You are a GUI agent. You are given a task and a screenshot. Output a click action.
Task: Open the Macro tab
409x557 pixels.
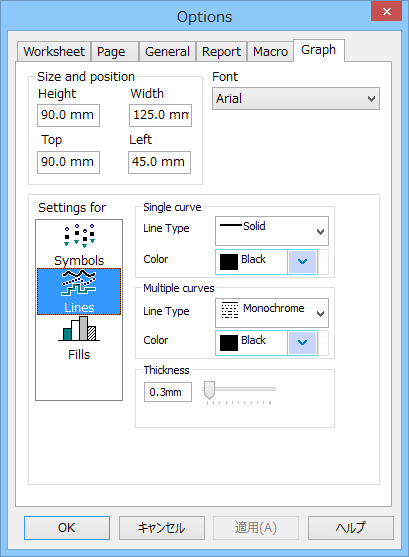(x=270, y=52)
